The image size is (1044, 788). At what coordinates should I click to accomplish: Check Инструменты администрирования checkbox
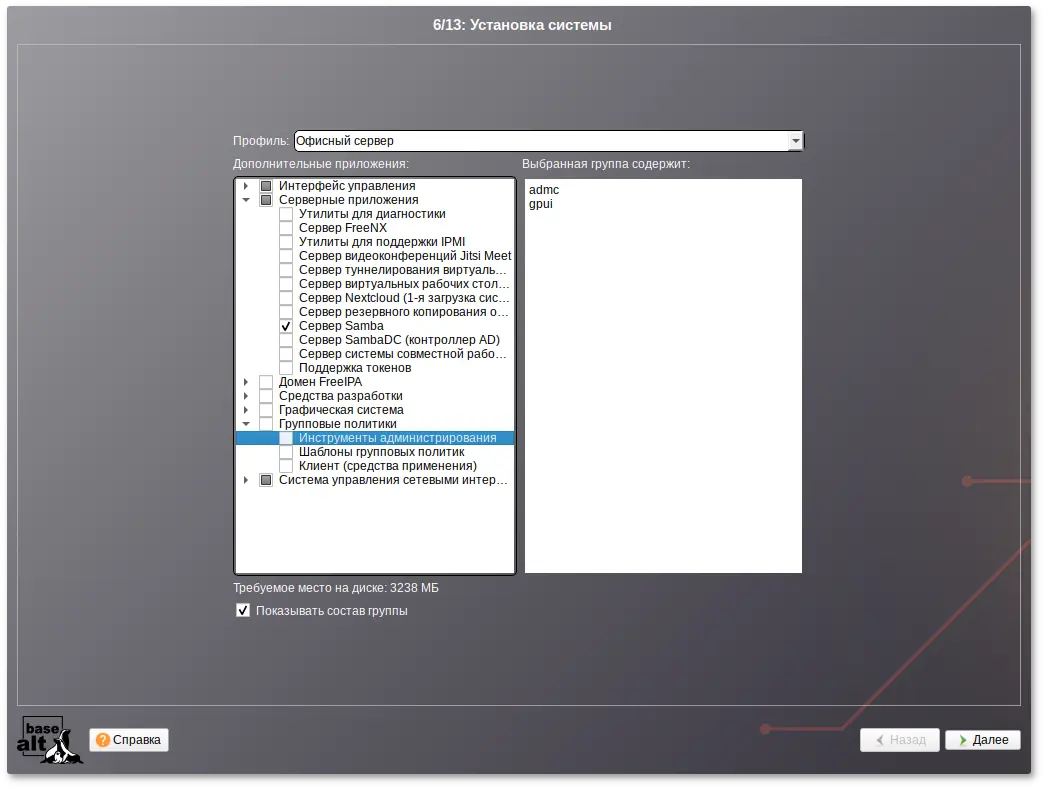pyautogui.click(x=286, y=438)
